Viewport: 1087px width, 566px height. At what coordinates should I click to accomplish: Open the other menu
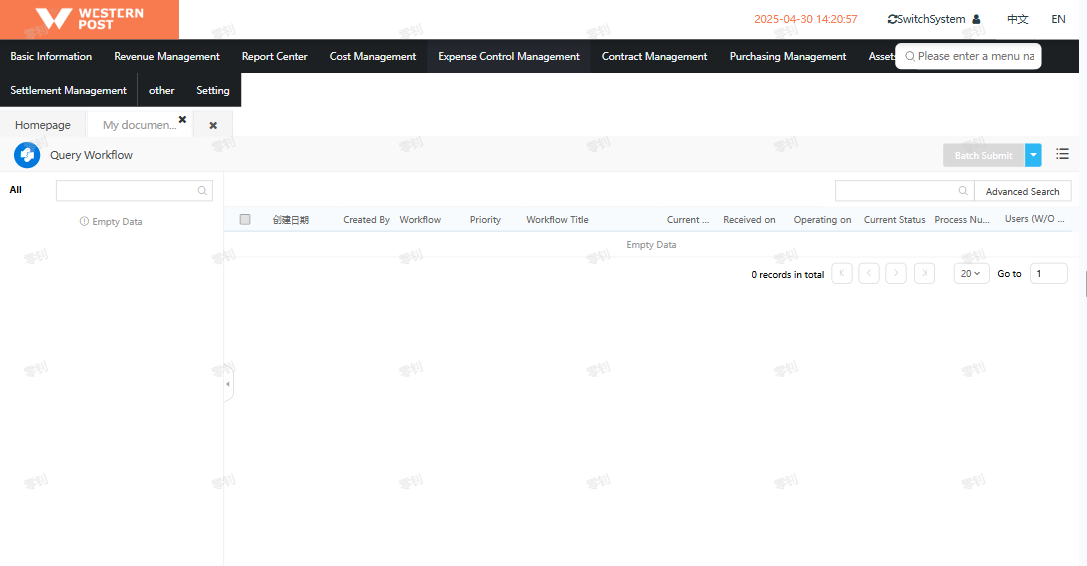point(162,90)
